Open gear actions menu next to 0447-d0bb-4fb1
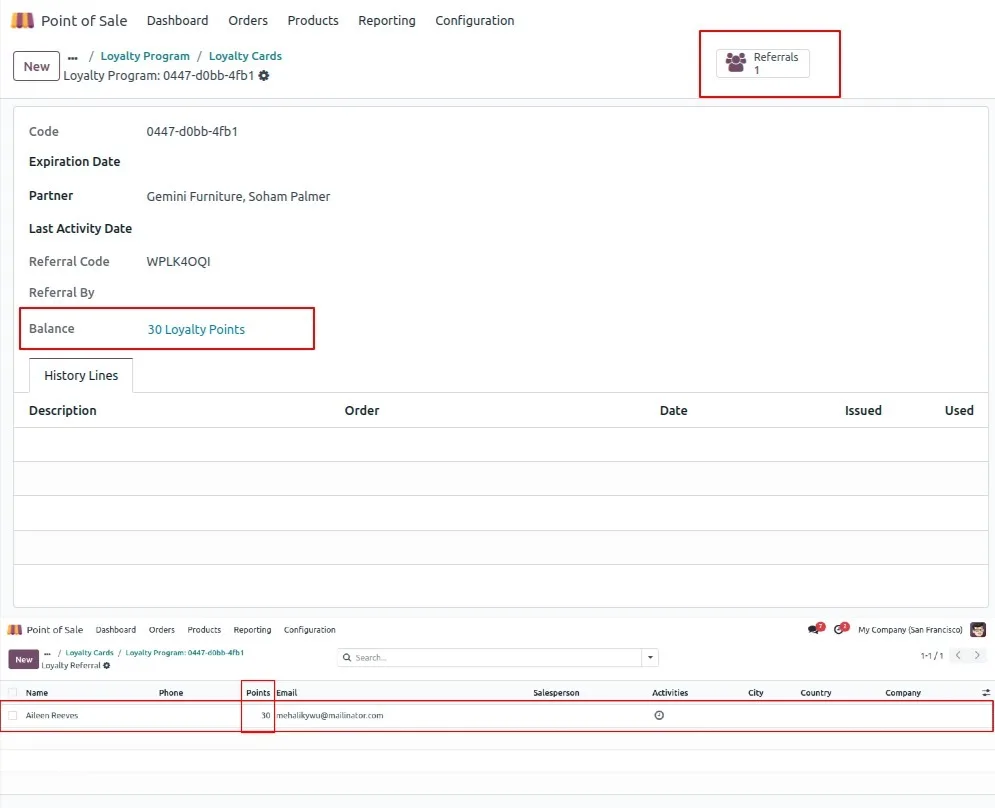The height and width of the screenshot is (808, 995). [x=264, y=76]
